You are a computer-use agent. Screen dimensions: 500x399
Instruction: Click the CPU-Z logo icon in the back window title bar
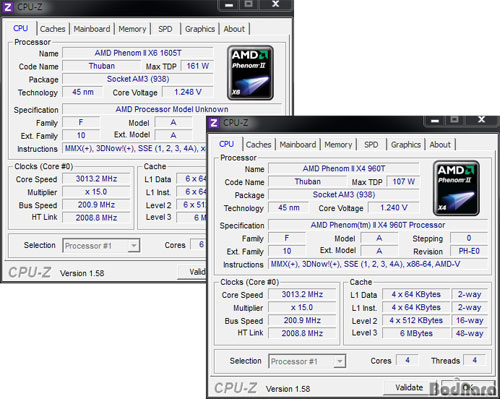[8, 7]
